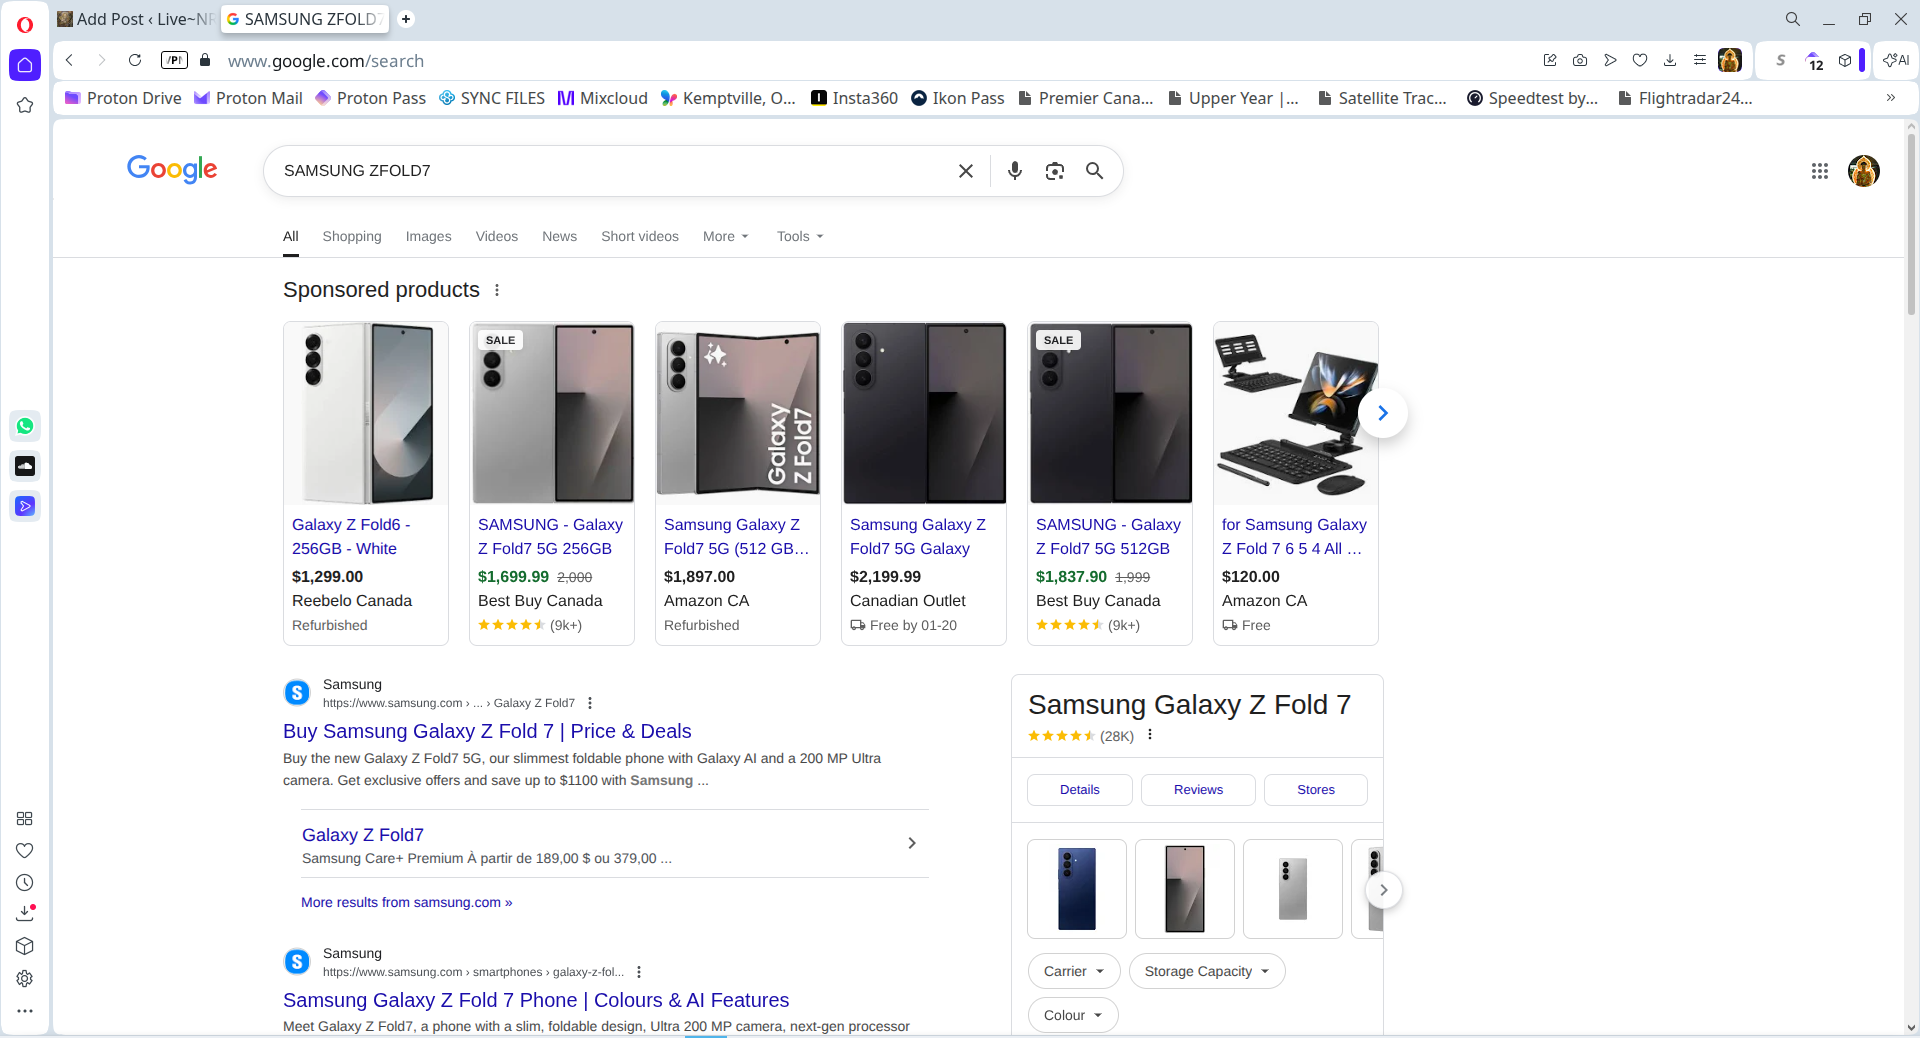Search by image with the Lens icon
The width and height of the screenshot is (1920, 1038).
pyautogui.click(x=1054, y=171)
